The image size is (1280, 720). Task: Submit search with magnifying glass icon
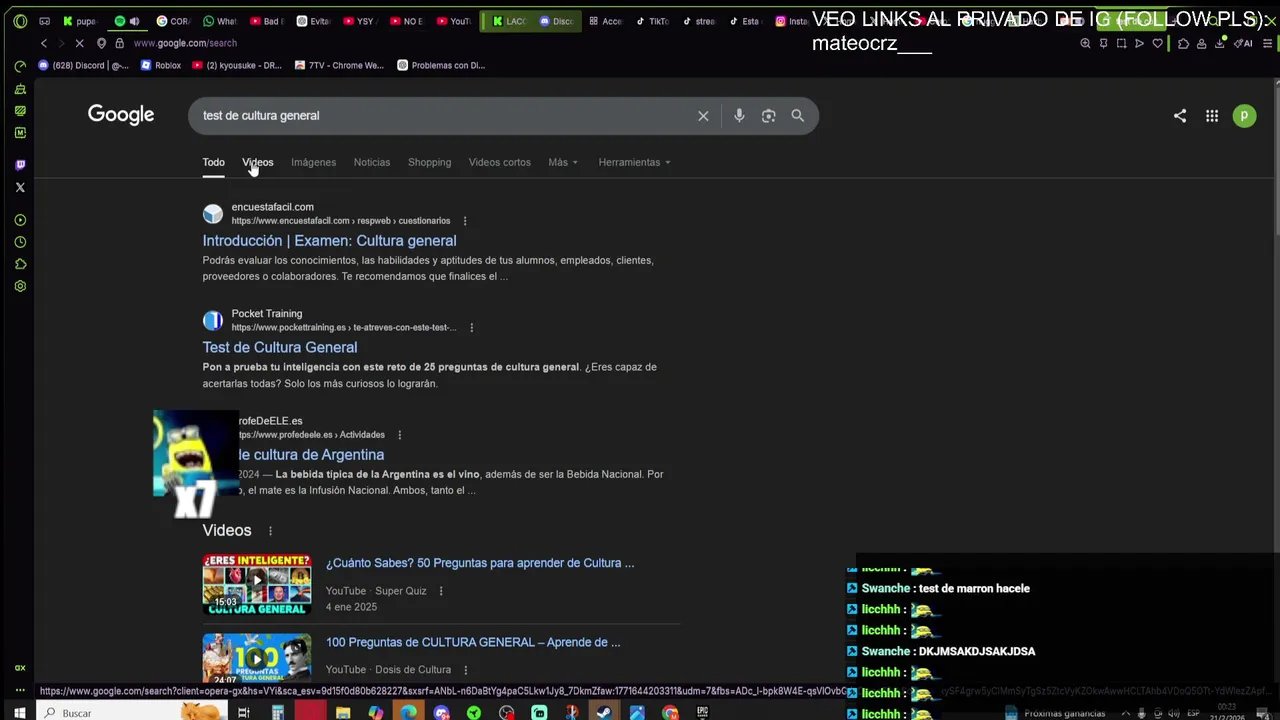coord(797,116)
